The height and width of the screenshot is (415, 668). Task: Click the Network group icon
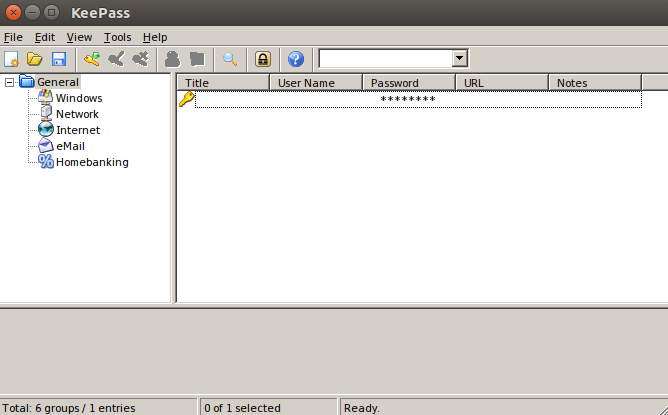click(x=46, y=114)
